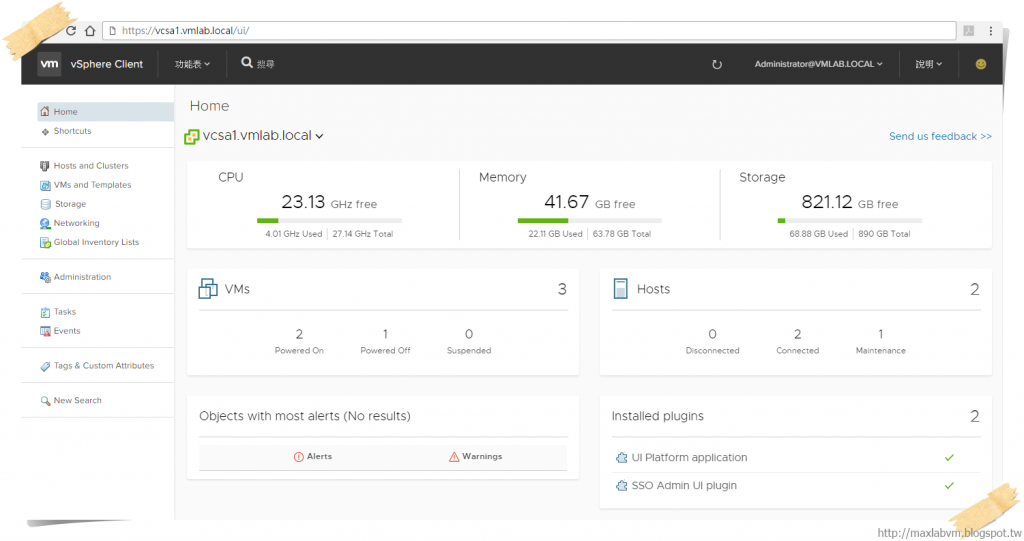1024x541 pixels.
Task: Click the Tags & Custom Attributes tag icon
Action: coord(45,367)
